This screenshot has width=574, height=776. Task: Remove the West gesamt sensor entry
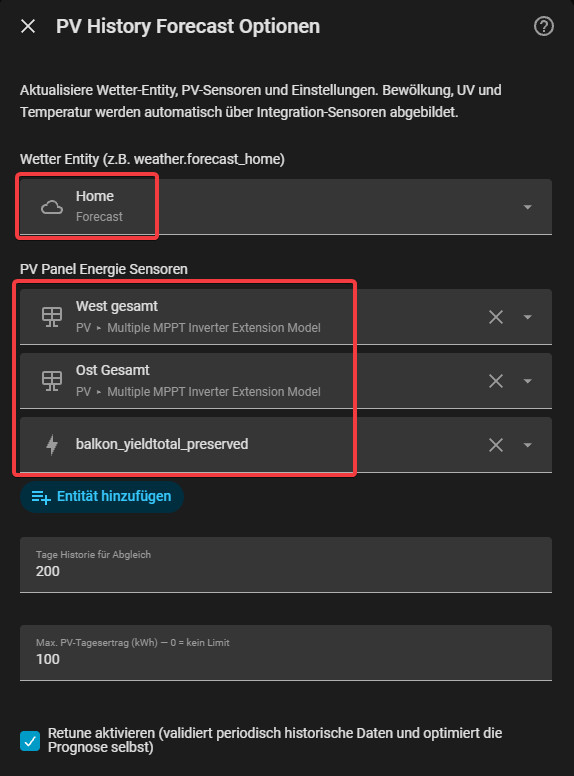pos(496,317)
